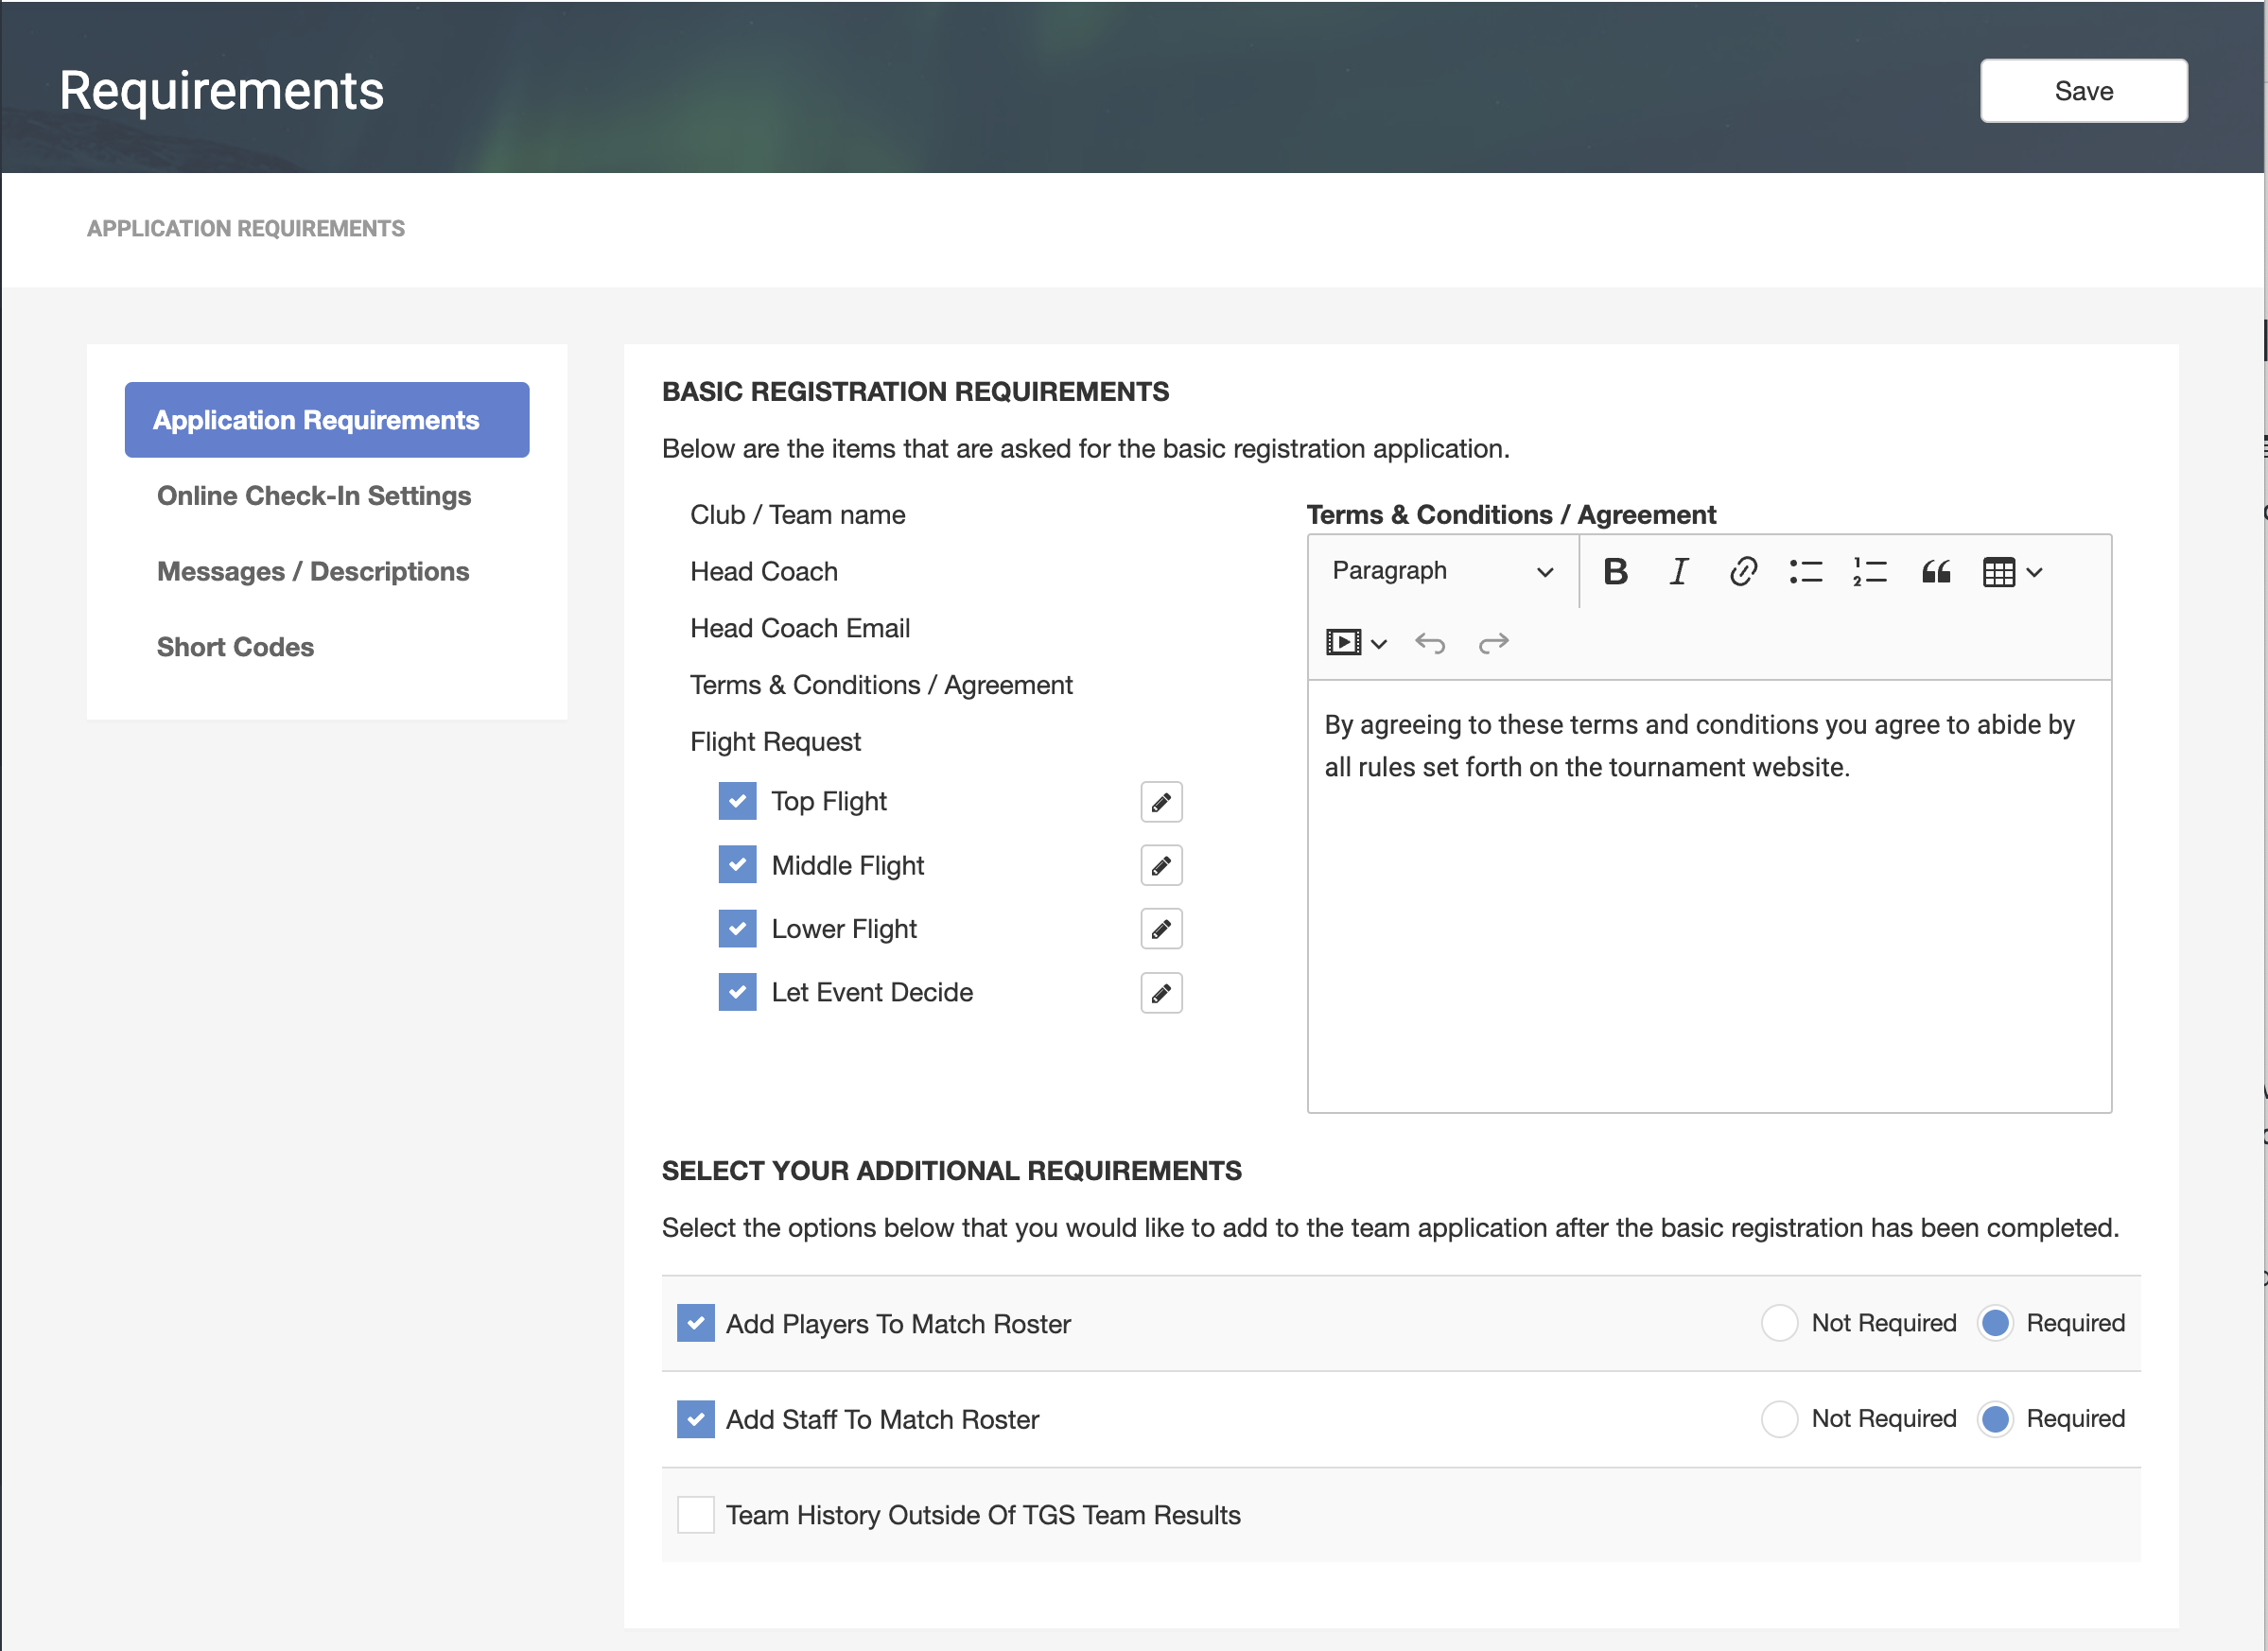The height and width of the screenshot is (1651, 2268).
Task: Click inside the Terms & Conditions text area
Action: click(x=1709, y=896)
